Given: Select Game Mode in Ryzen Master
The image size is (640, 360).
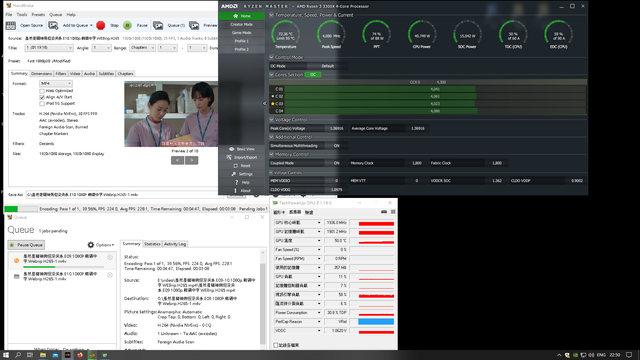Looking at the screenshot, I should pyautogui.click(x=241, y=33).
